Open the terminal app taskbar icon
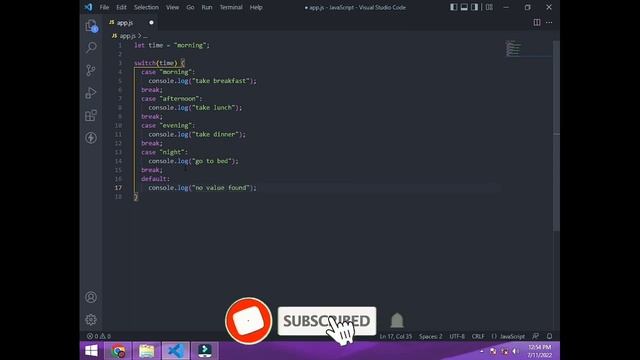640x360 pixels. [204, 351]
